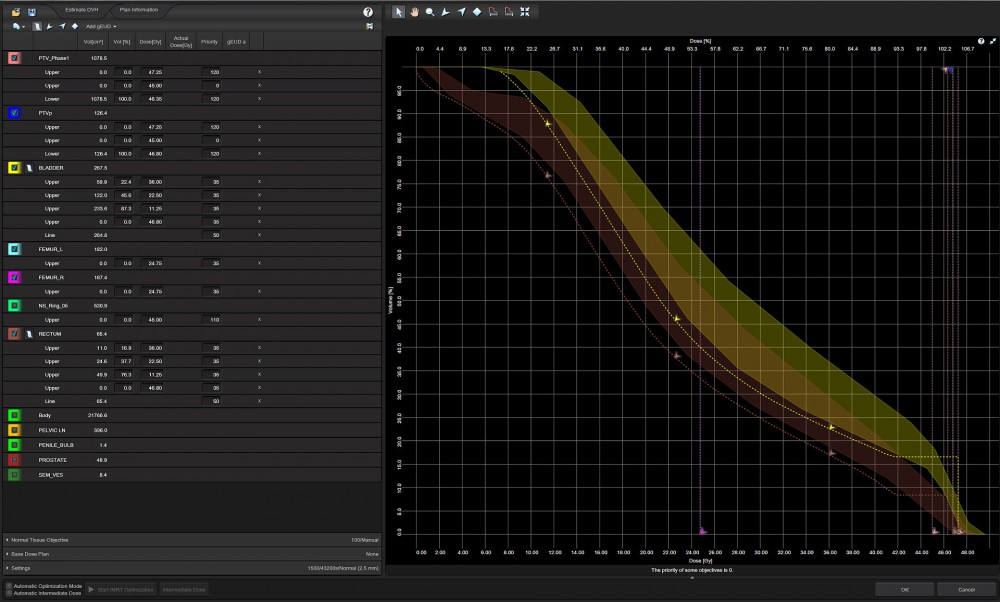The width and height of the screenshot is (1000, 602).
Task: Toggle the FEMUR_L structure checkbox
Action: coord(14,249)
